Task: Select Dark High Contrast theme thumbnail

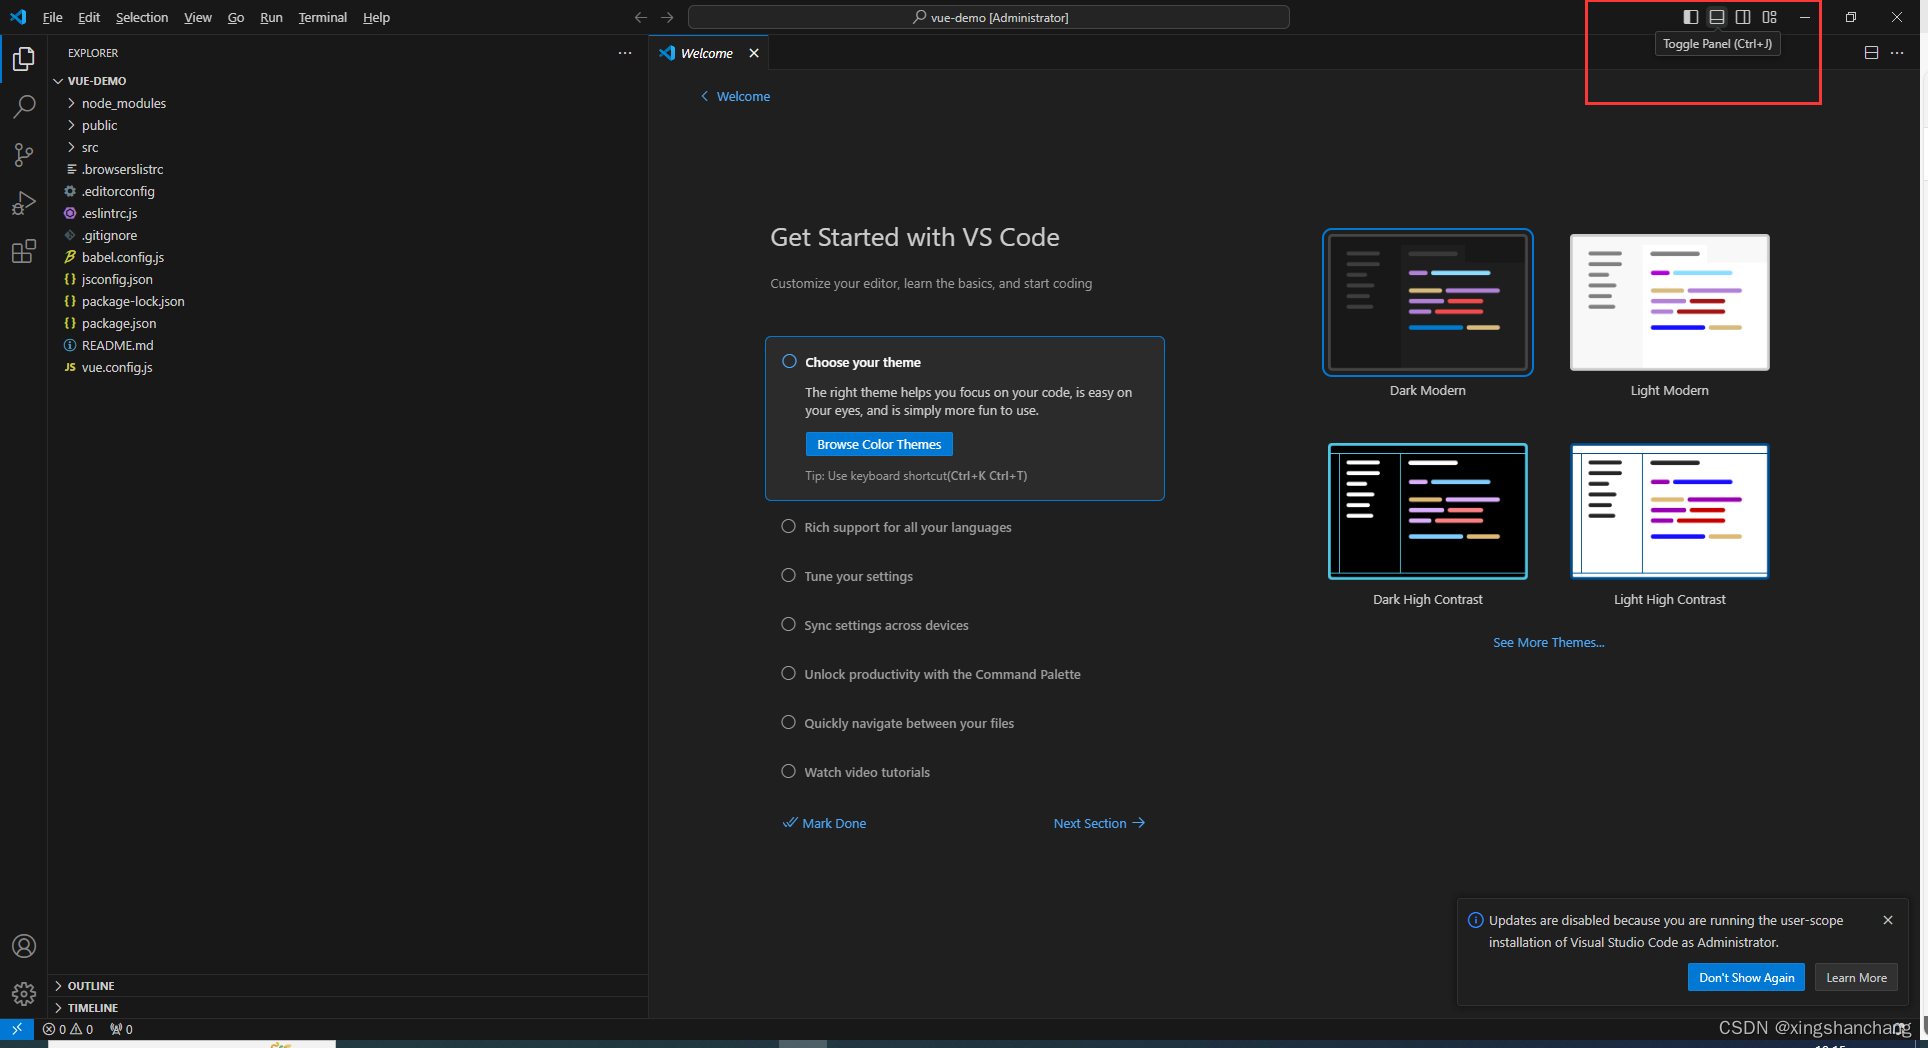Action: (1428, 511)
